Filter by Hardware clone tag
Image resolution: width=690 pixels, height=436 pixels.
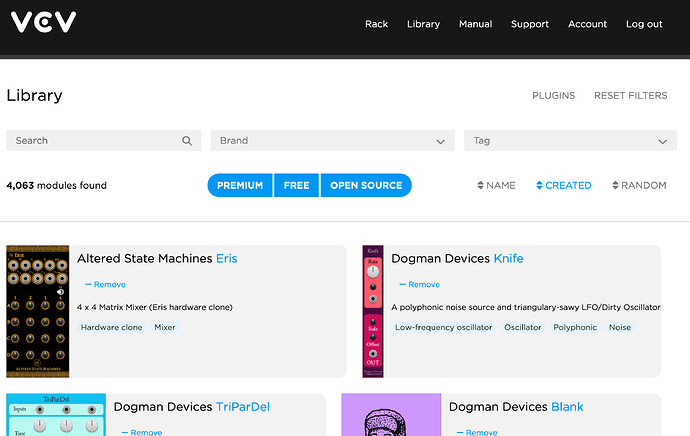111,327
